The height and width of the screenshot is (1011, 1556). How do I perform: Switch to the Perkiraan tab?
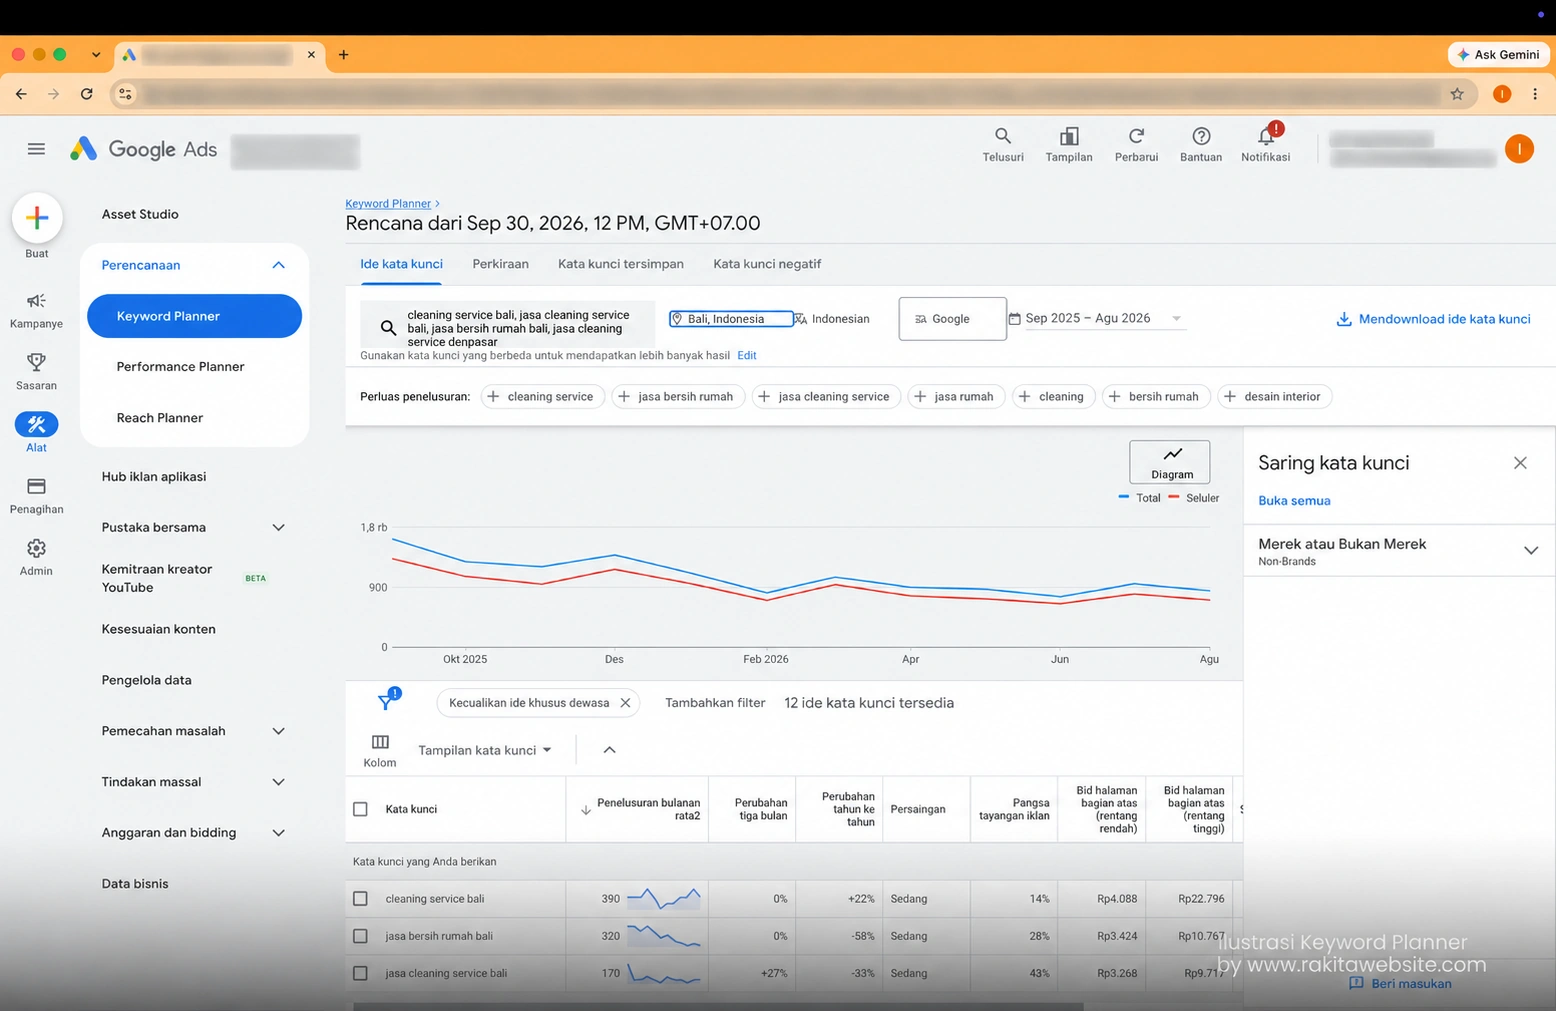pyautogui.click(x=500, y=264)
